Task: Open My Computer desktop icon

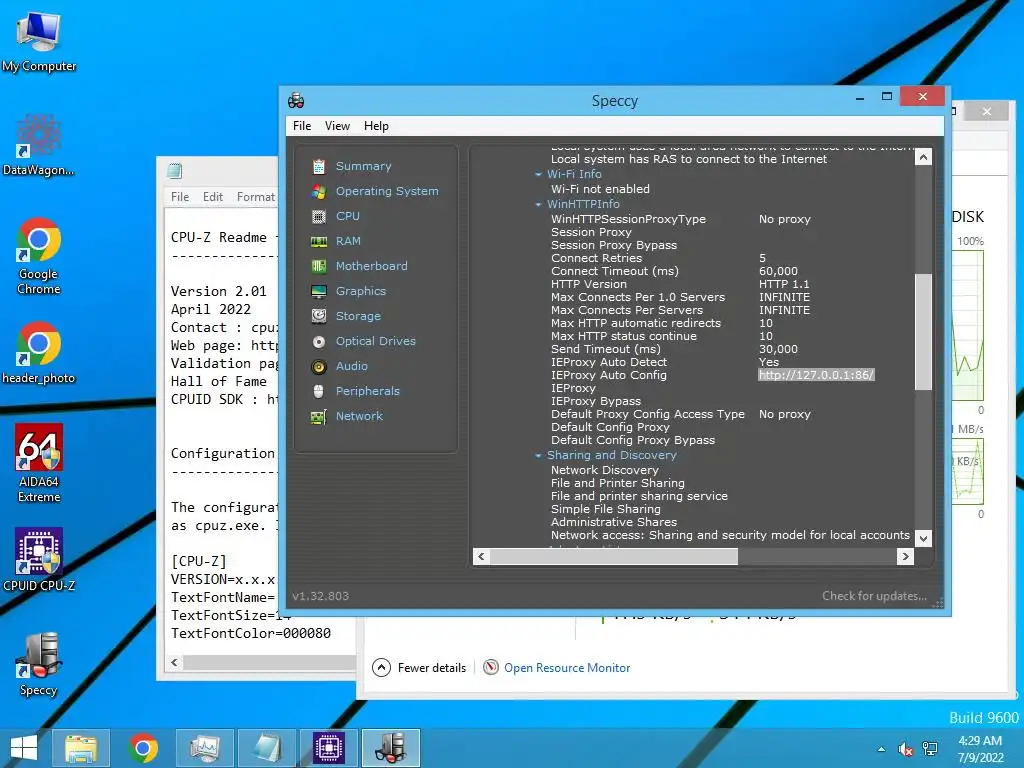Action: click(39, 42)
